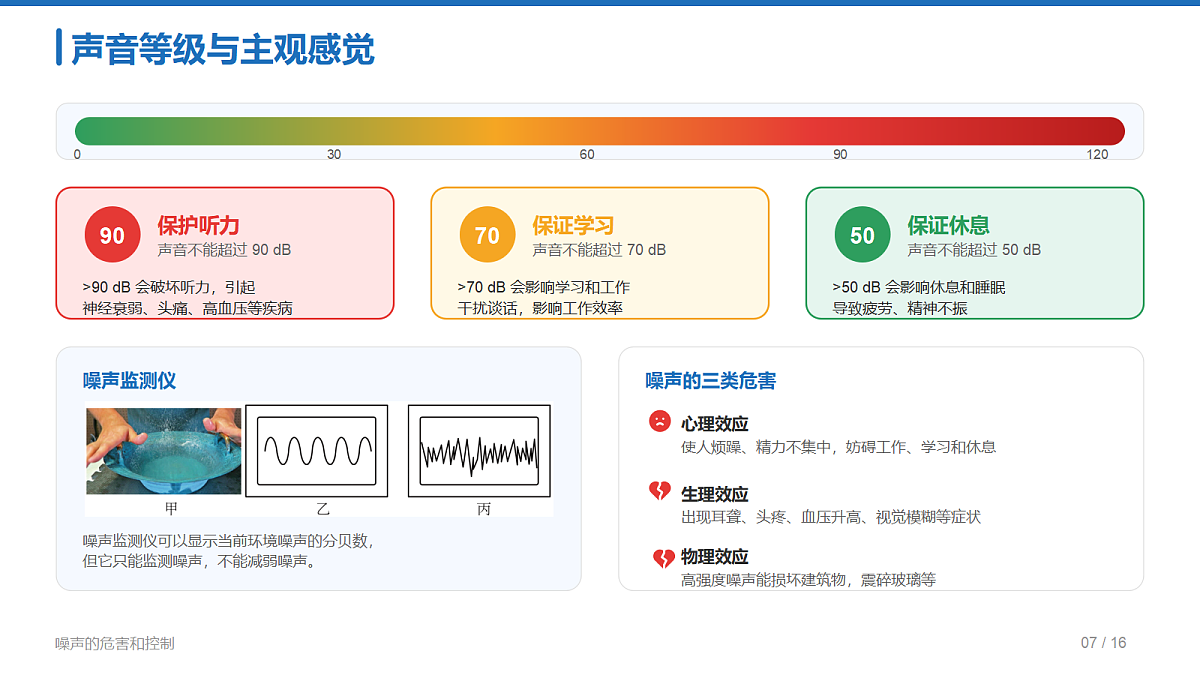The image size is (1200, 675).
Task: Select the 甲 bowl photo thumbnail
Action: [163, 451]
